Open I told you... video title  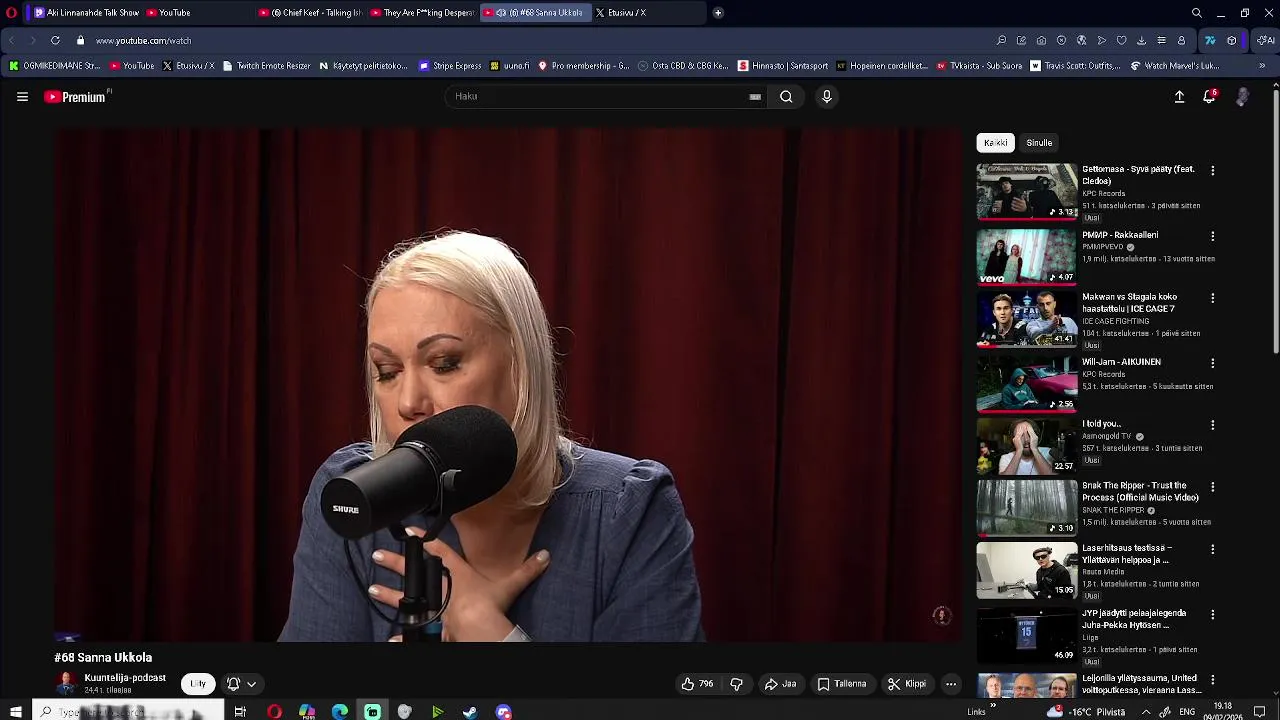point(1101,424)
